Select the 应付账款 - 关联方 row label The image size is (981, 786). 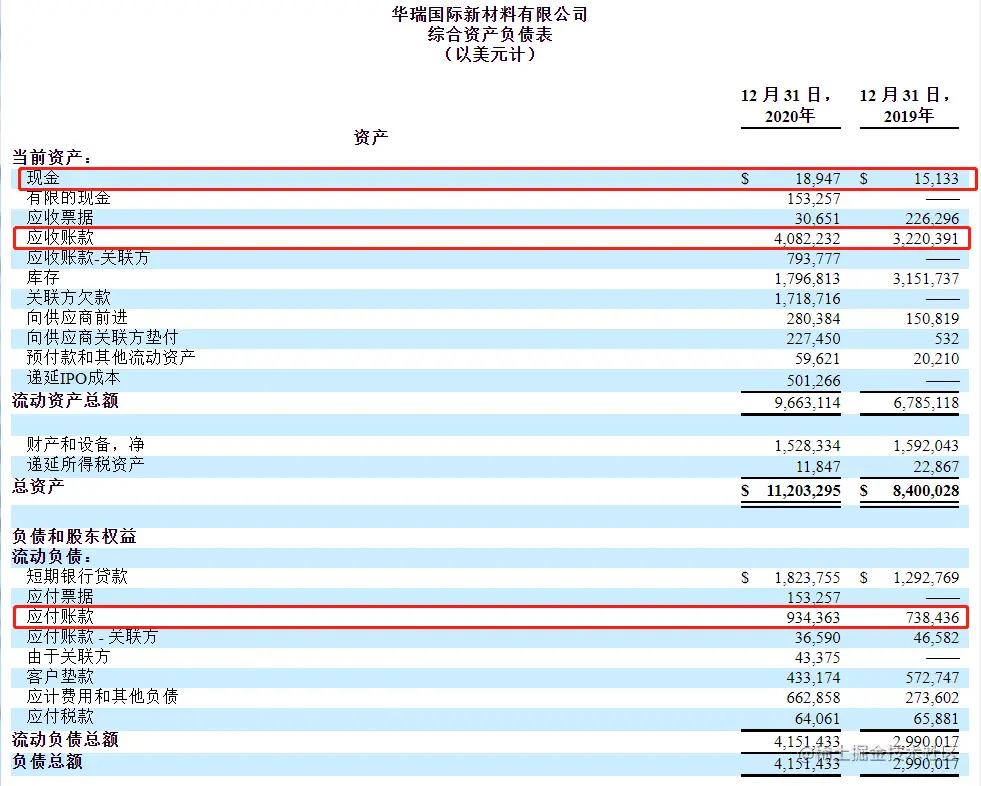click(93, 636)
